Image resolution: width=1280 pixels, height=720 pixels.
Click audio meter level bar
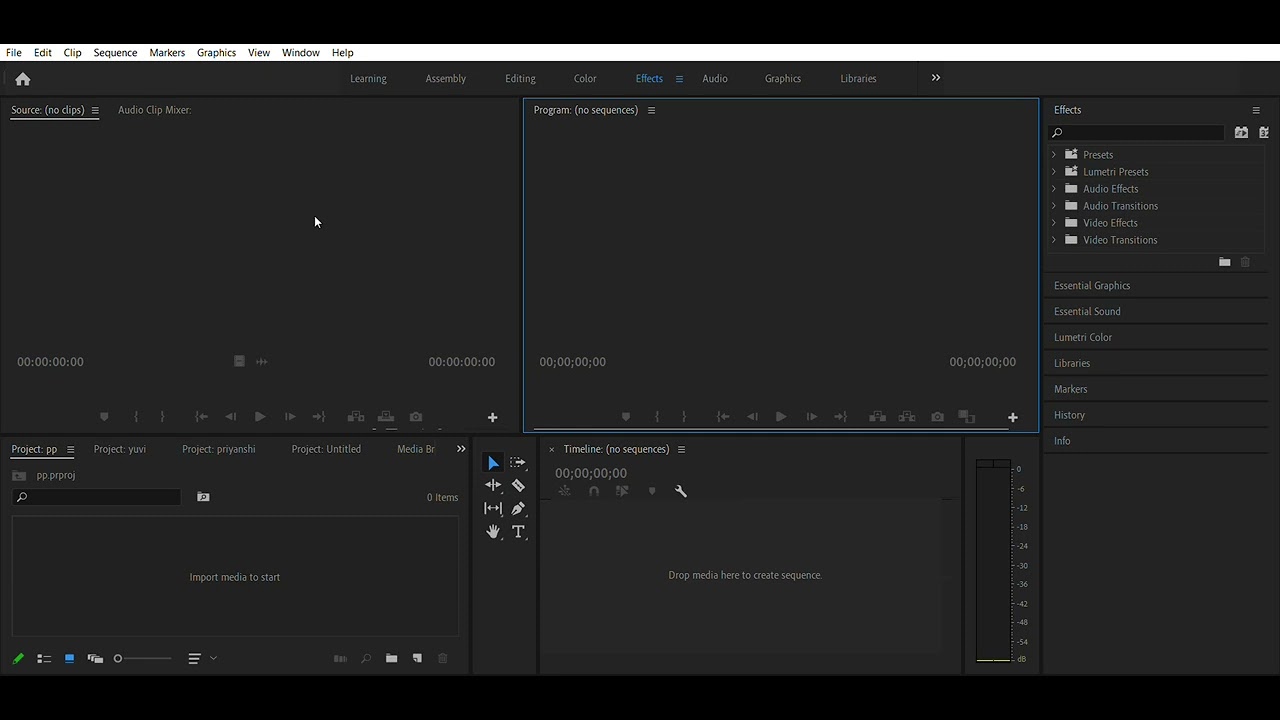993,561
